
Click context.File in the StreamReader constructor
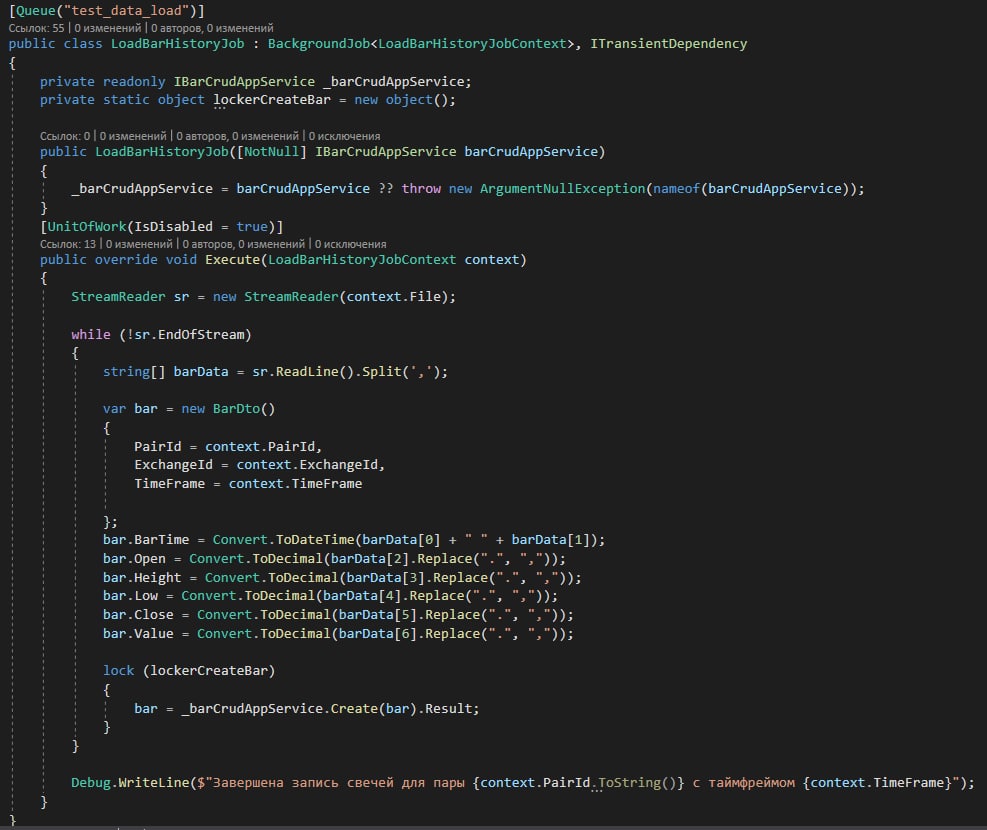coord(393,296)
